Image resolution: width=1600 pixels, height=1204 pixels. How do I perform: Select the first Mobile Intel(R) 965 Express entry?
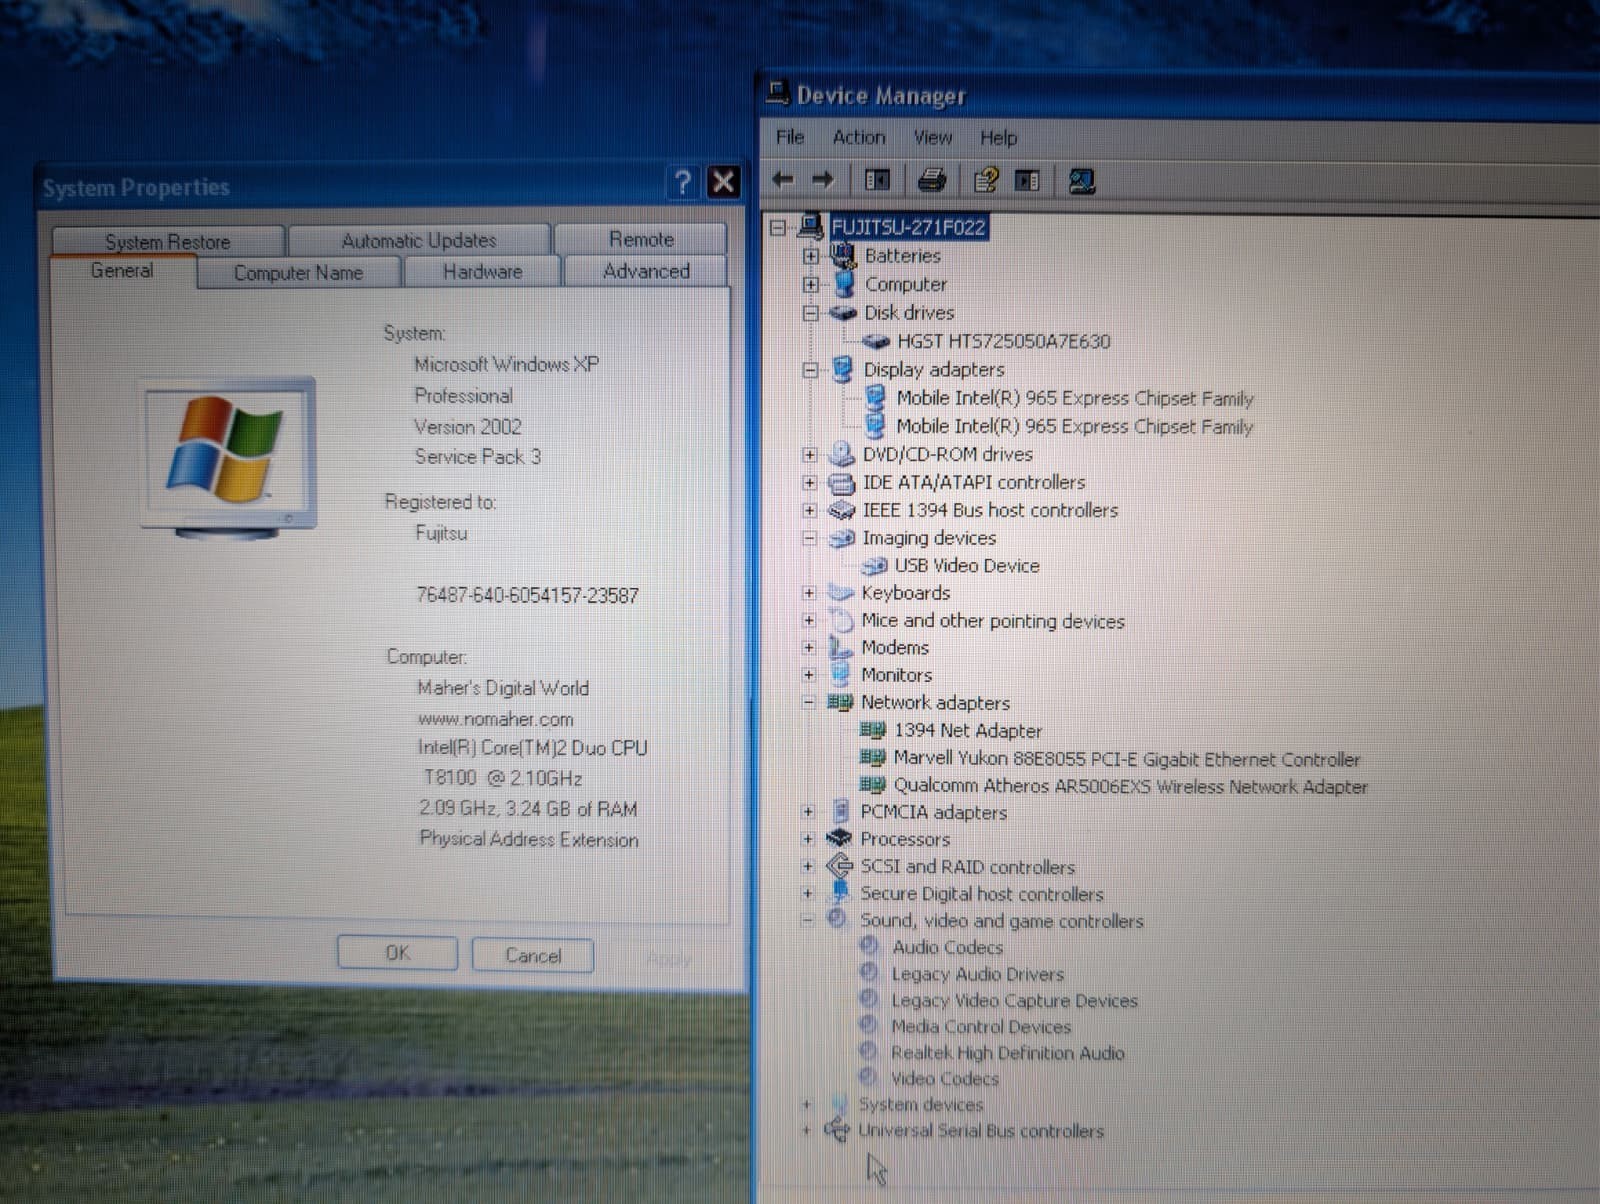[1074, 398]
